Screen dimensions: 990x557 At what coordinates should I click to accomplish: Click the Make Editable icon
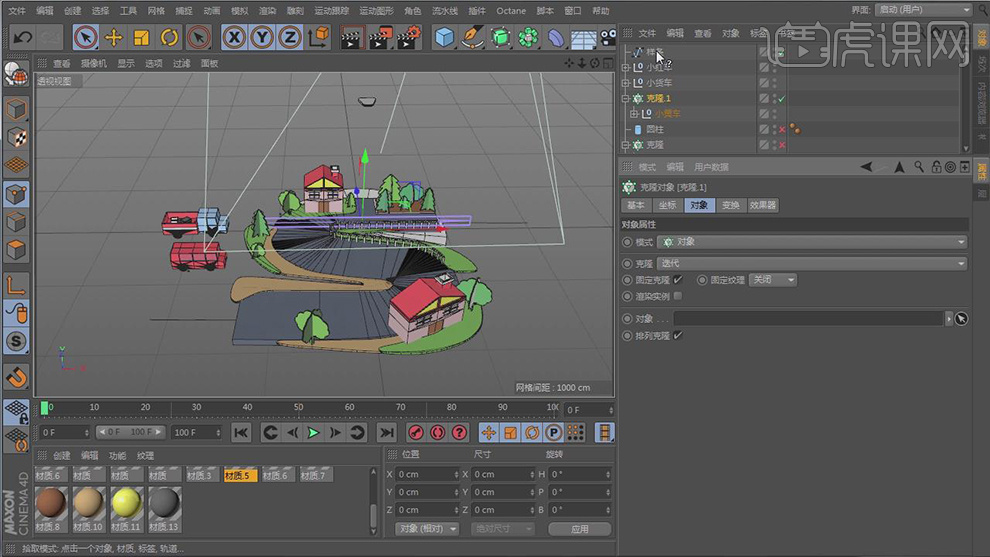pyautogui.click(x=16, y=75)
